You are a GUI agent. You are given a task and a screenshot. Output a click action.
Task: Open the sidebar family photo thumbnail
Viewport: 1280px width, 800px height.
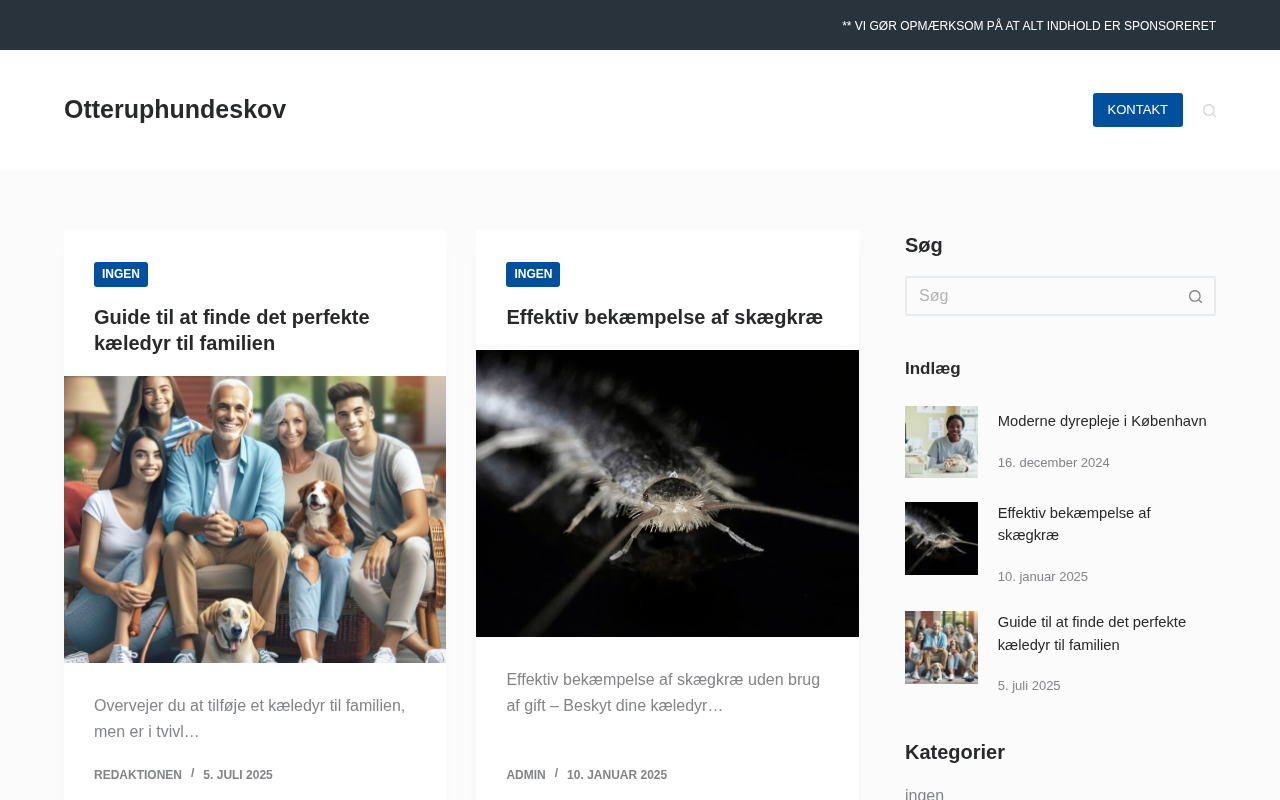[x=941, y=647]
